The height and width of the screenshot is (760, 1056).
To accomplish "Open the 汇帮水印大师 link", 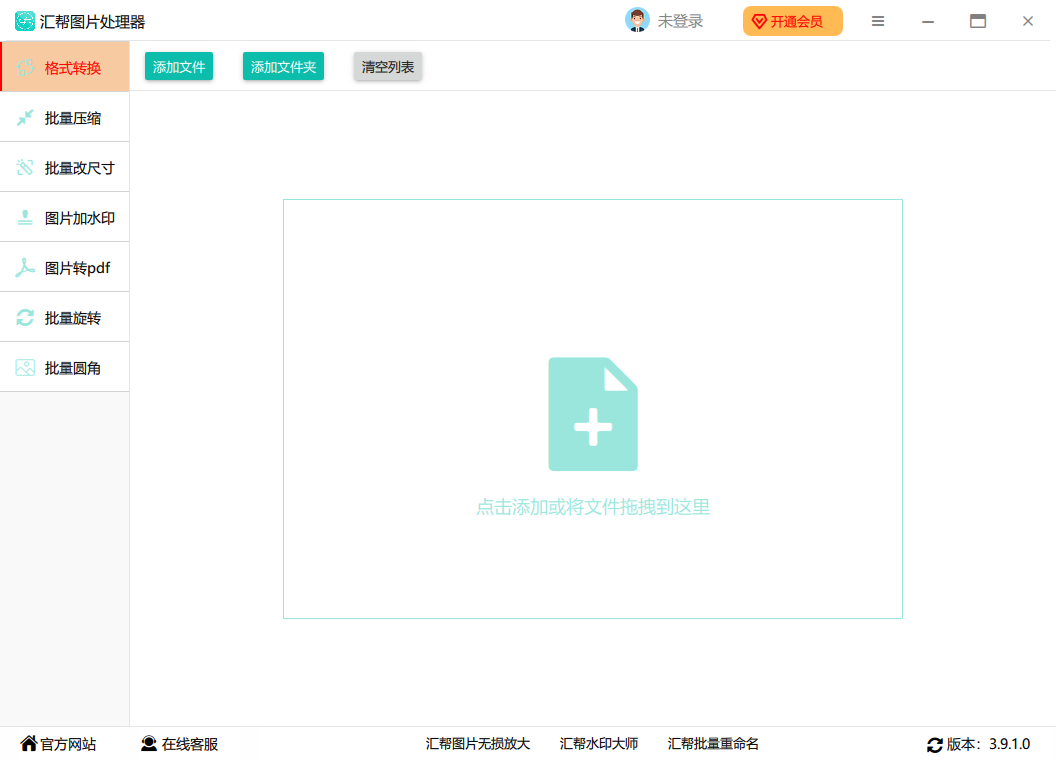I will tap(599, 744).
